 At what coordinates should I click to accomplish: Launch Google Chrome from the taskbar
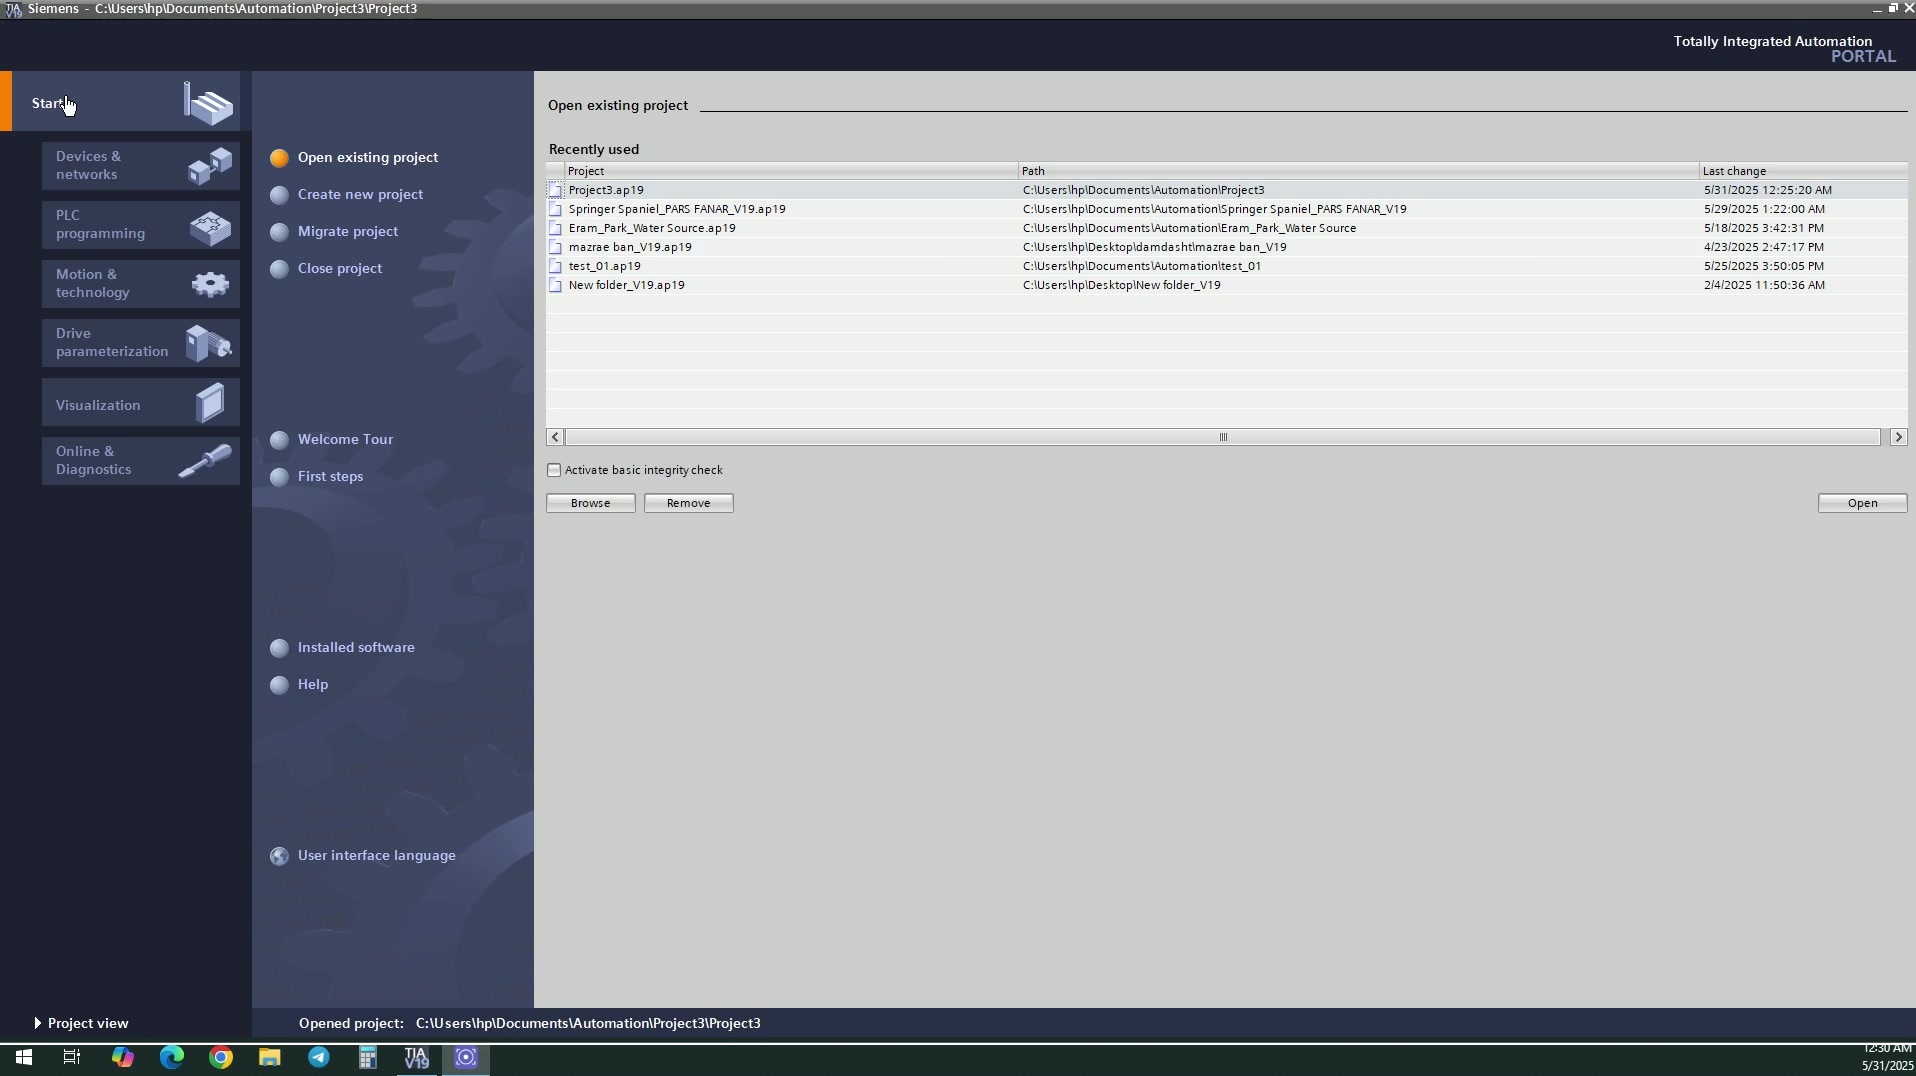[221, 1057]
